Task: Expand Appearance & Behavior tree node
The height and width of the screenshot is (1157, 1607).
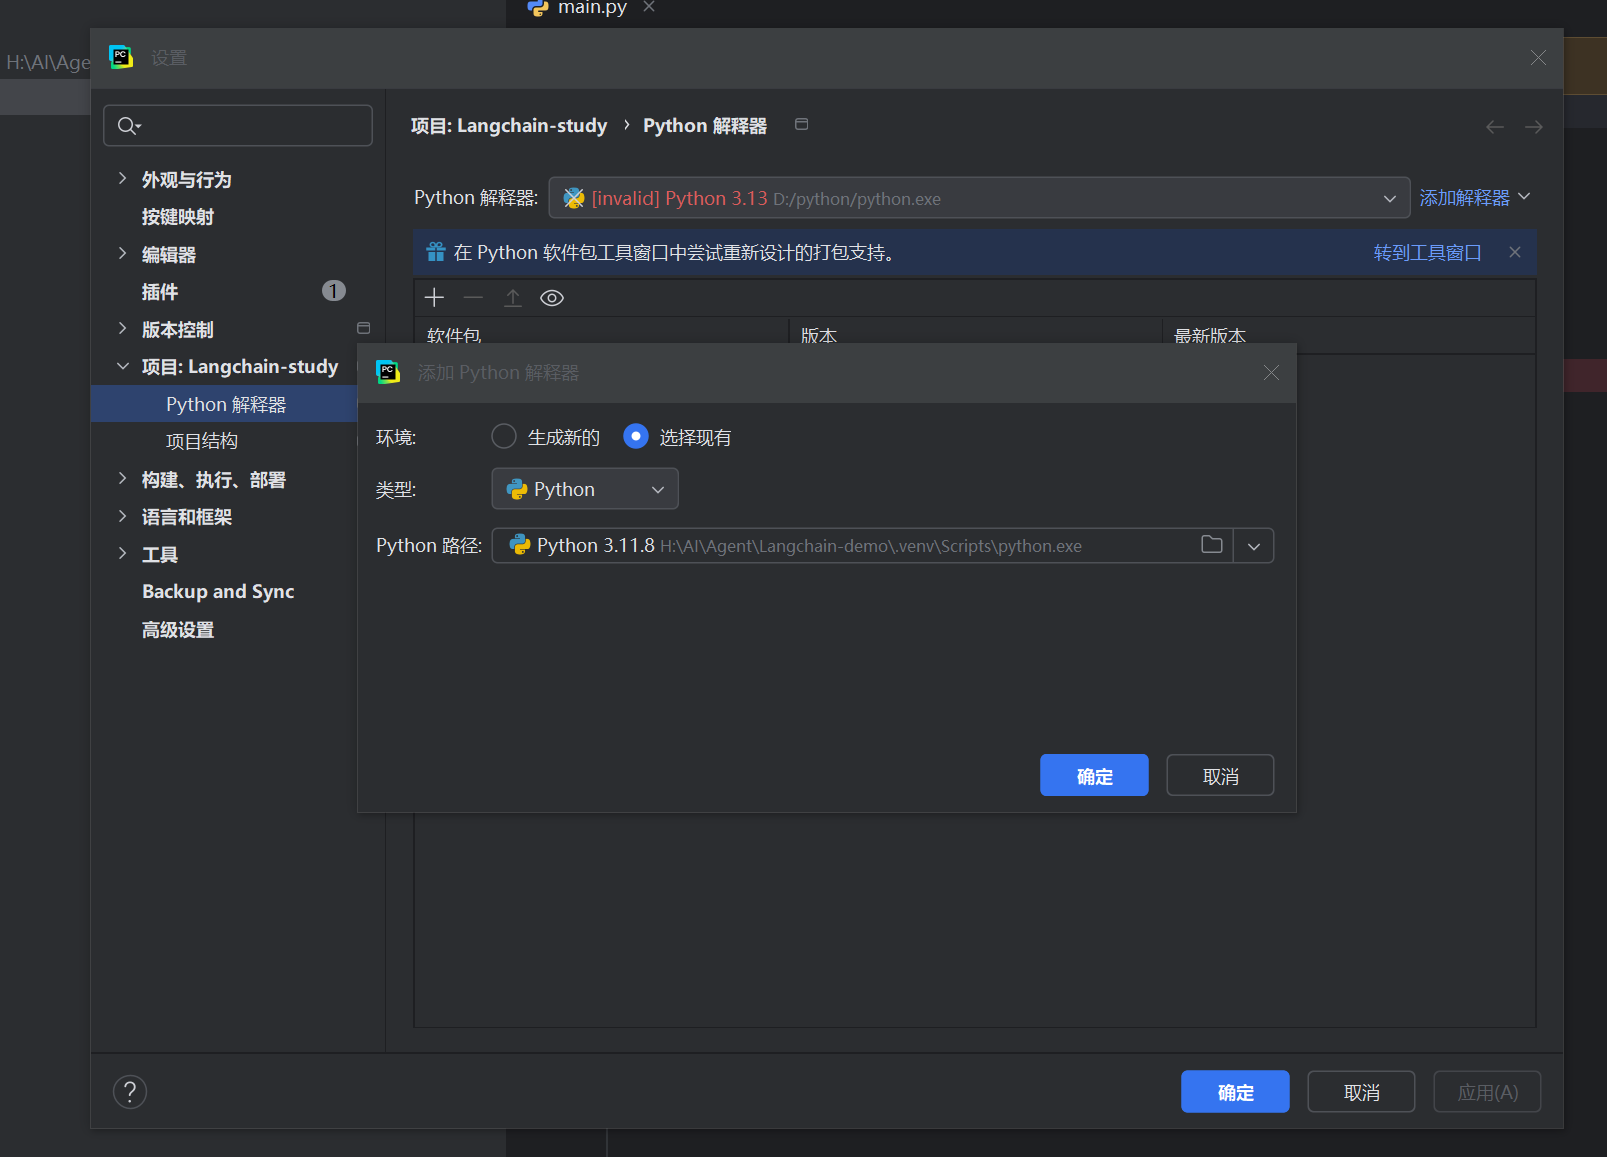Action: [122, 179]
